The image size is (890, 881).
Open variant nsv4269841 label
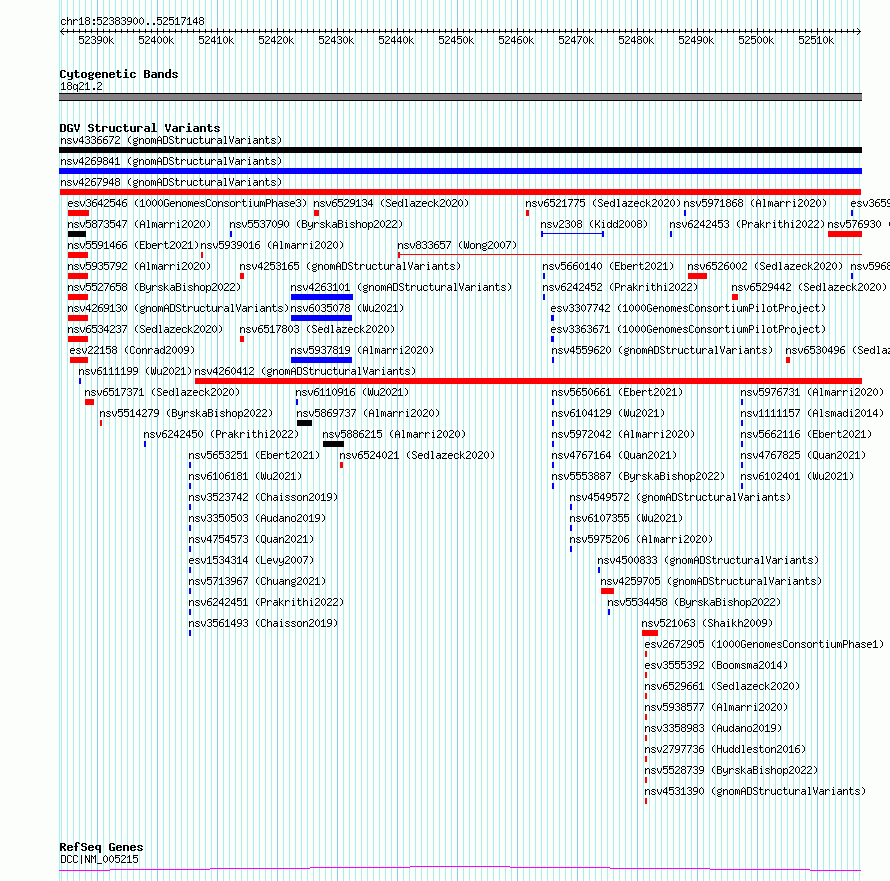click(171, 161)
